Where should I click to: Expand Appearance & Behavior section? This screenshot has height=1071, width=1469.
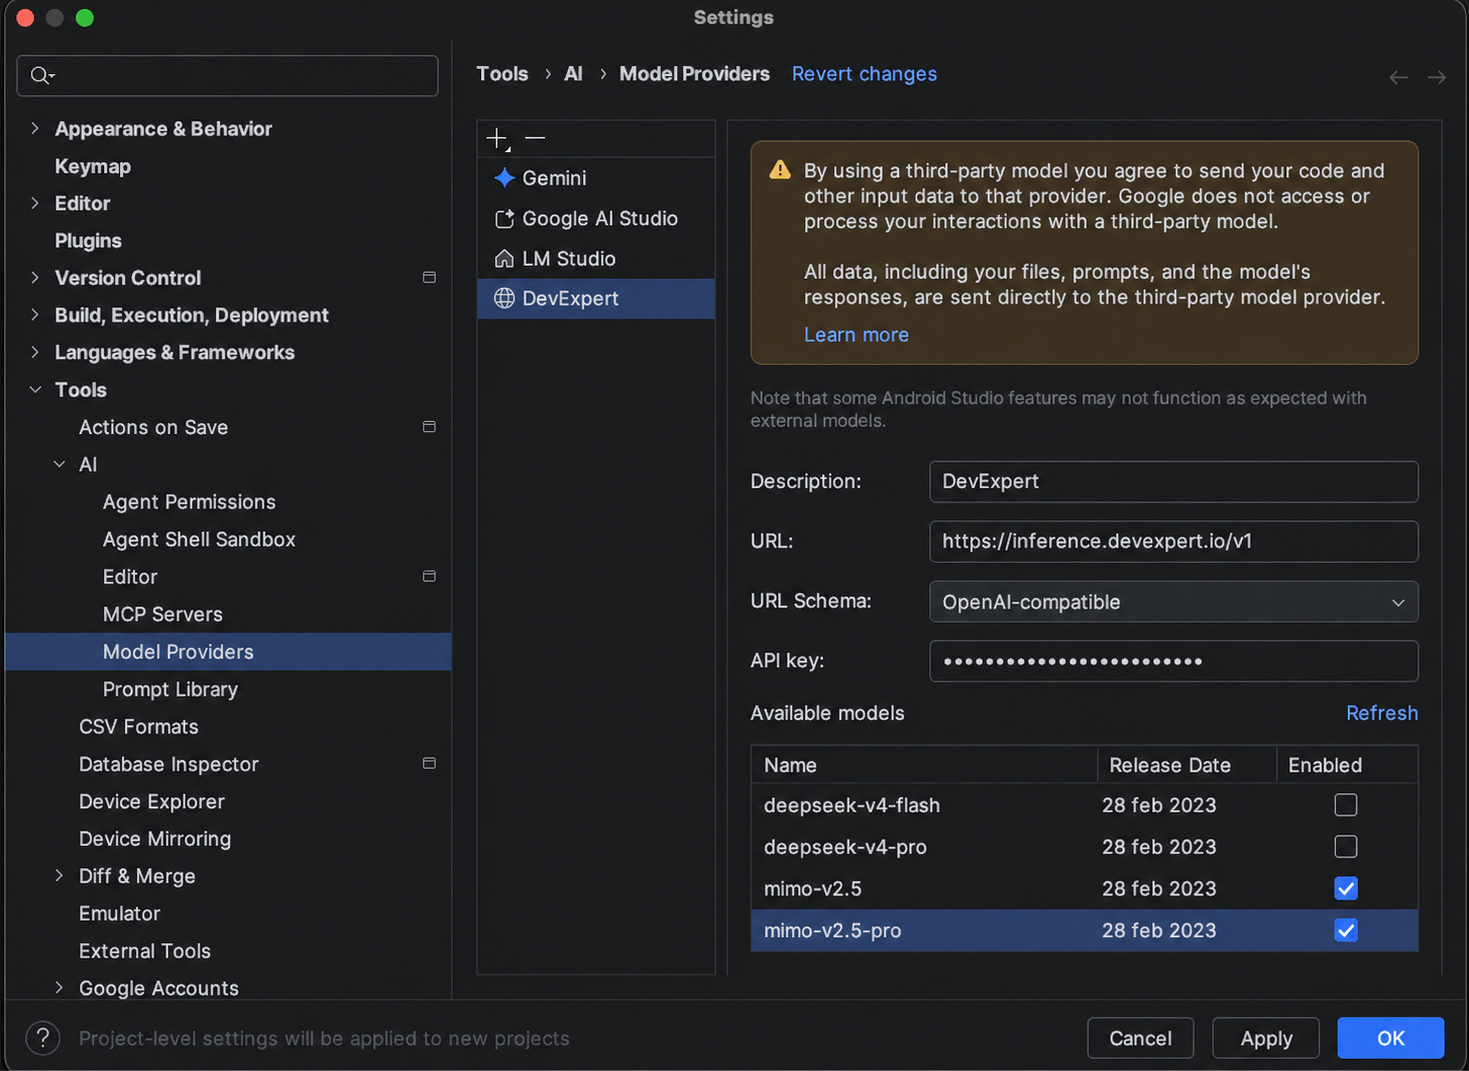click(x=35, y=128)
